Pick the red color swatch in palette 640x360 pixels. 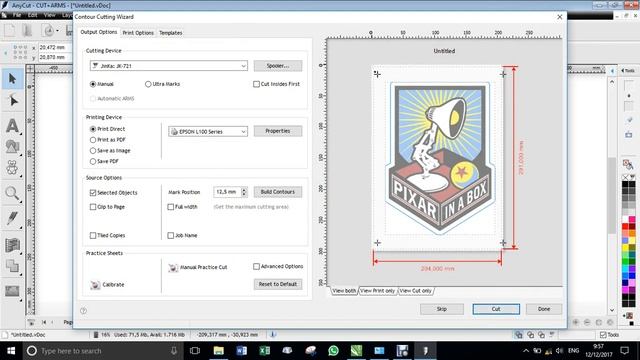[x=625, y=227]
